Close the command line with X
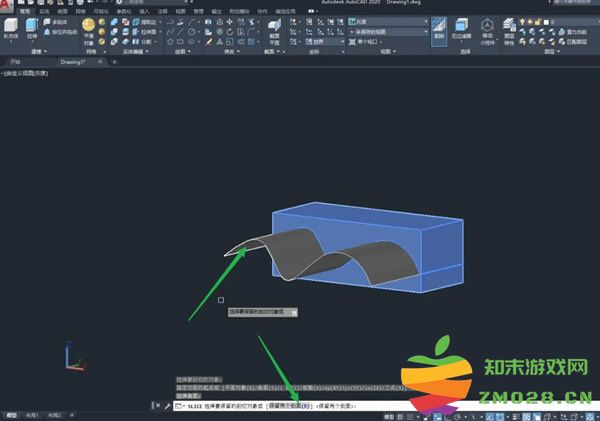The width and height of the screenshot is (600, 421). [158, 406]
